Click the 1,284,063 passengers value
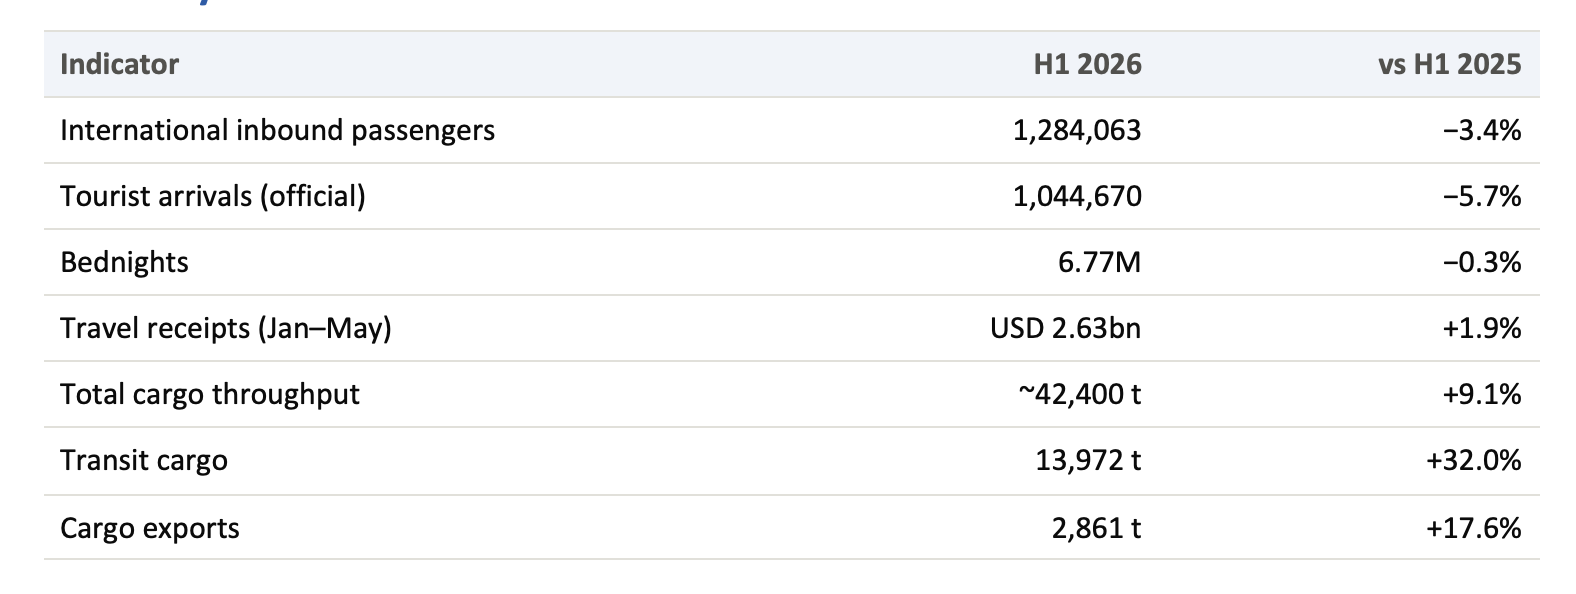 (x=1077, y=130)
